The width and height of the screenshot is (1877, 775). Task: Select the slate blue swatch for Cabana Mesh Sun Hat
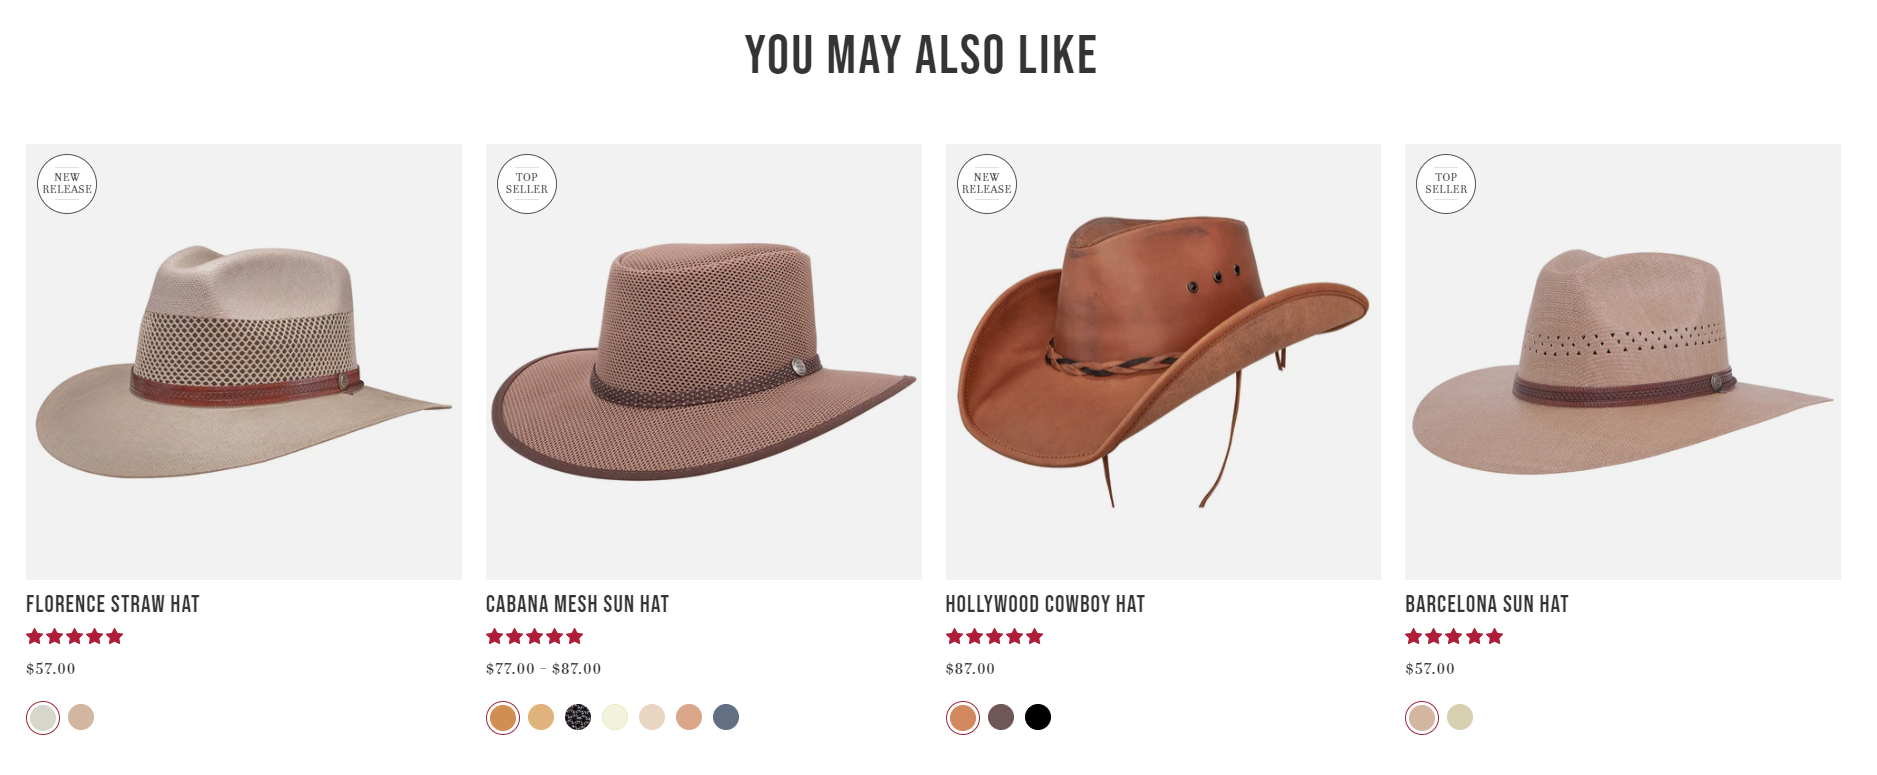[x=726, y=717]
